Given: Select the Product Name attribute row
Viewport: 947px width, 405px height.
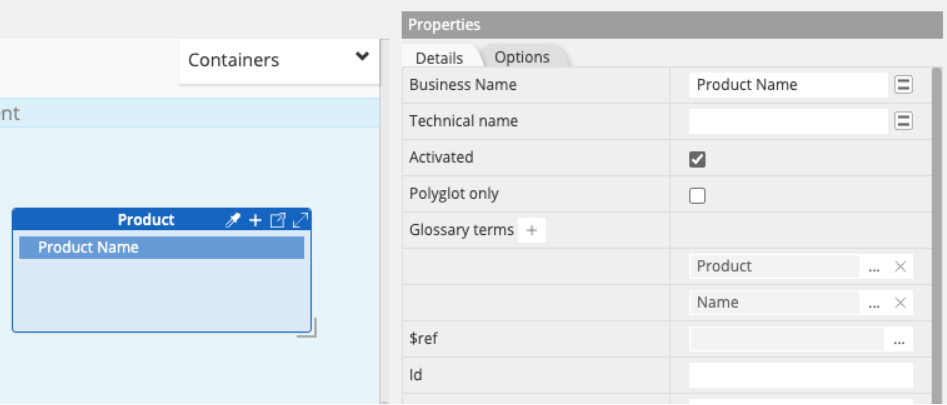Looking at the screenshot, I should click(161, 248).
